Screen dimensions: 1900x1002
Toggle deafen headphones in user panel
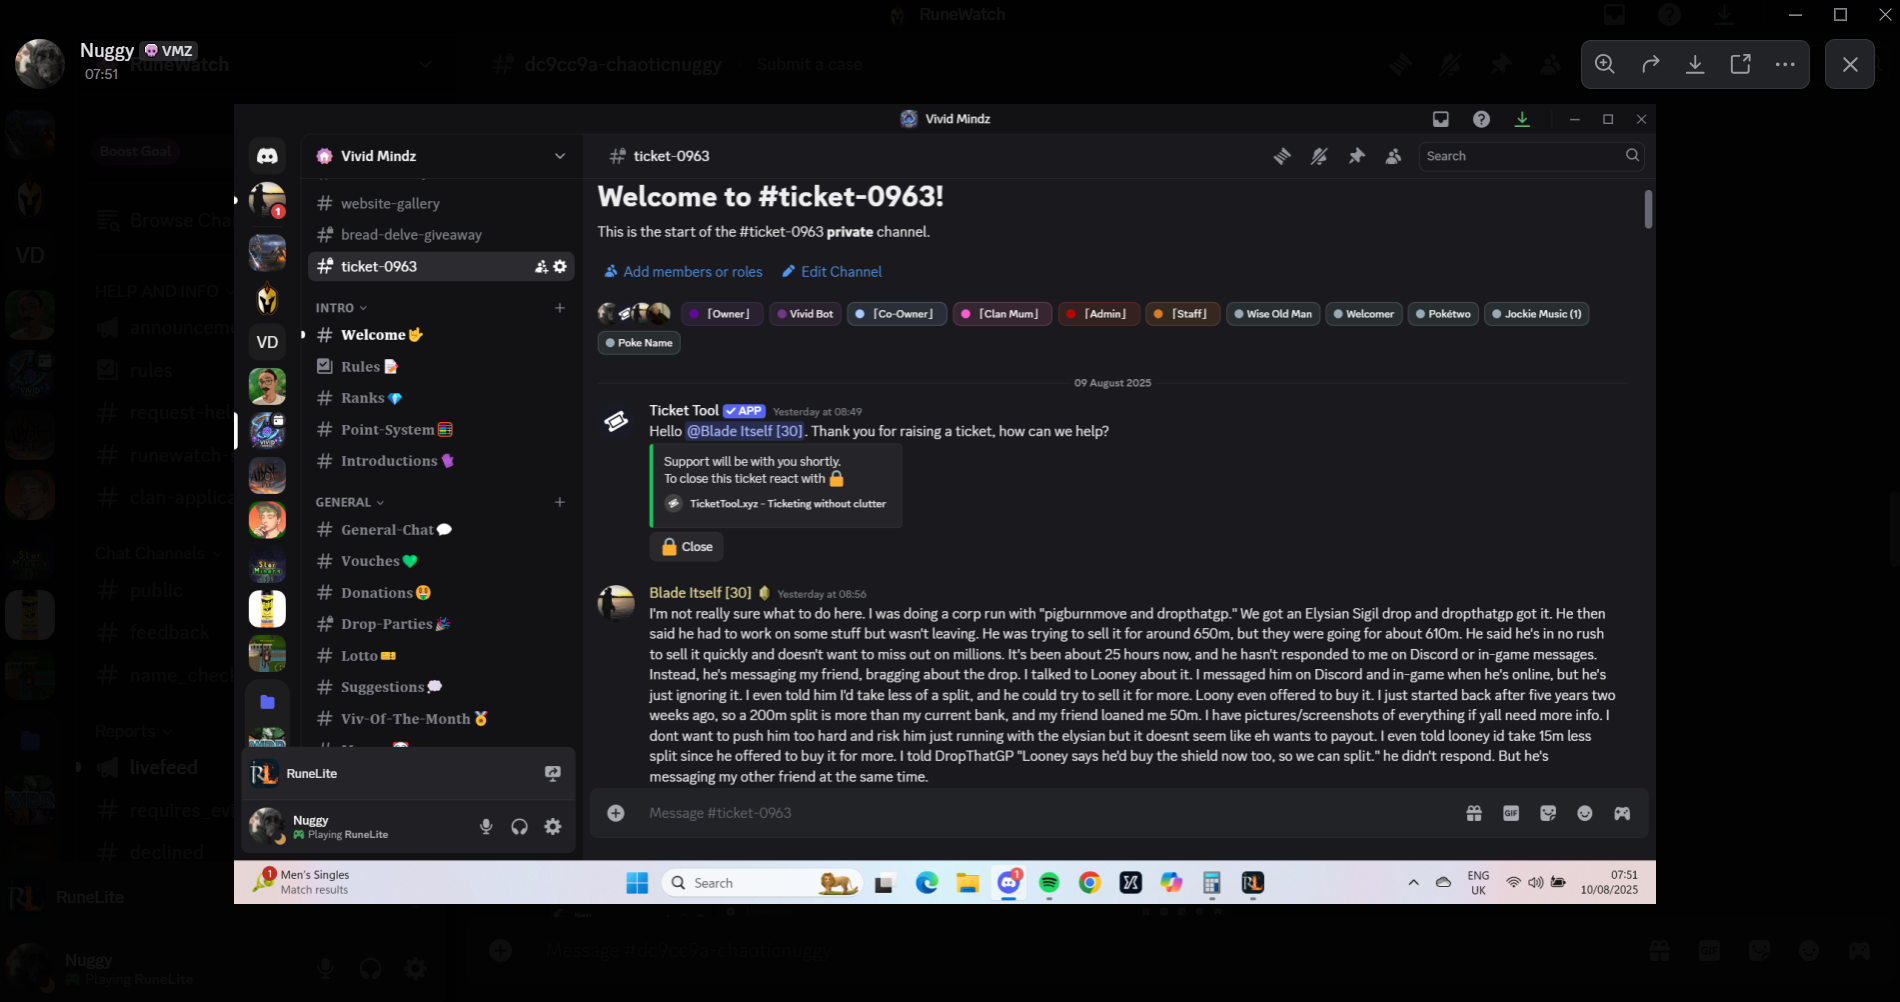click(x=519, y=826)
